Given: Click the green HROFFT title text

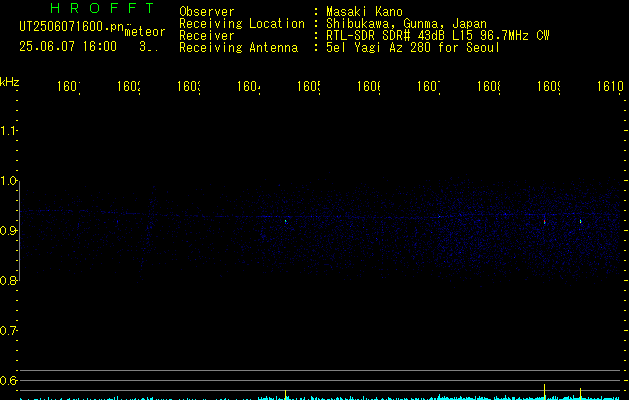Looking at the screenshot, I should (x=103, y=8).
